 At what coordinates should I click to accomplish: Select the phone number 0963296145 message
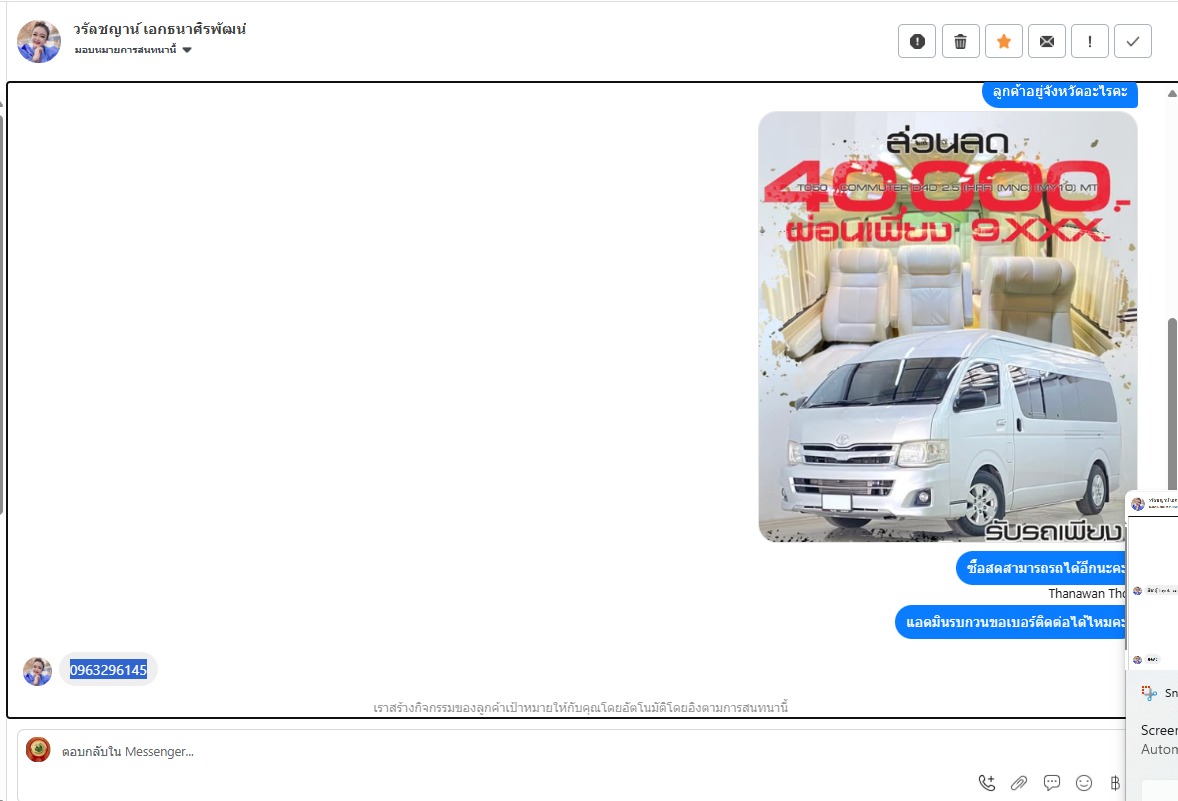[108, 670]
